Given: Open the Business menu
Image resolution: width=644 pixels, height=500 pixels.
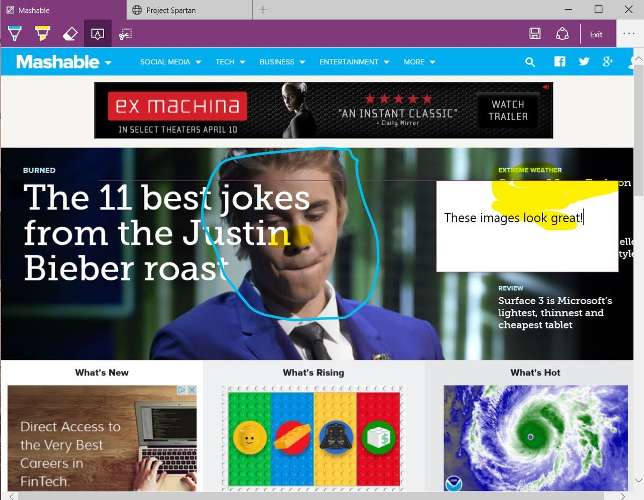Looking at the screenshot, I should tap(282, 62).
